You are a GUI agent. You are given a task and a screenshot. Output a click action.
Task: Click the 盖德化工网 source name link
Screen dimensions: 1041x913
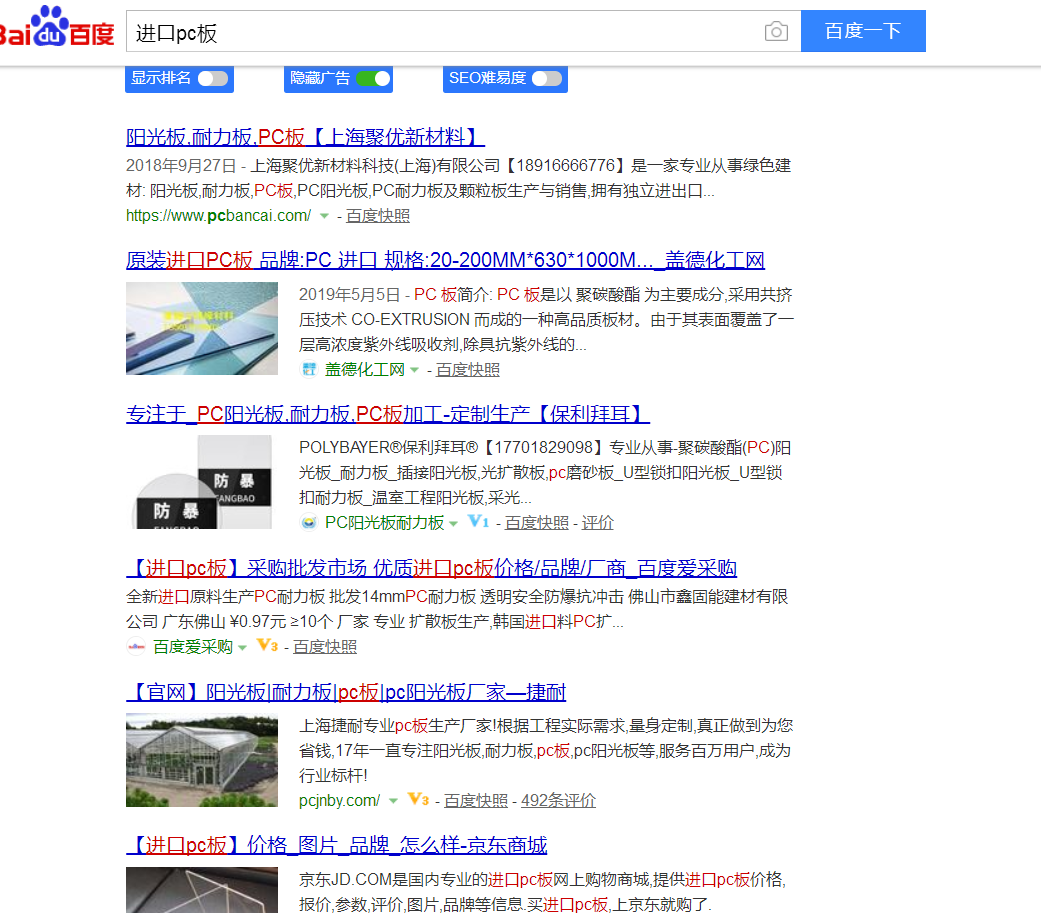[x=364, y=370]
